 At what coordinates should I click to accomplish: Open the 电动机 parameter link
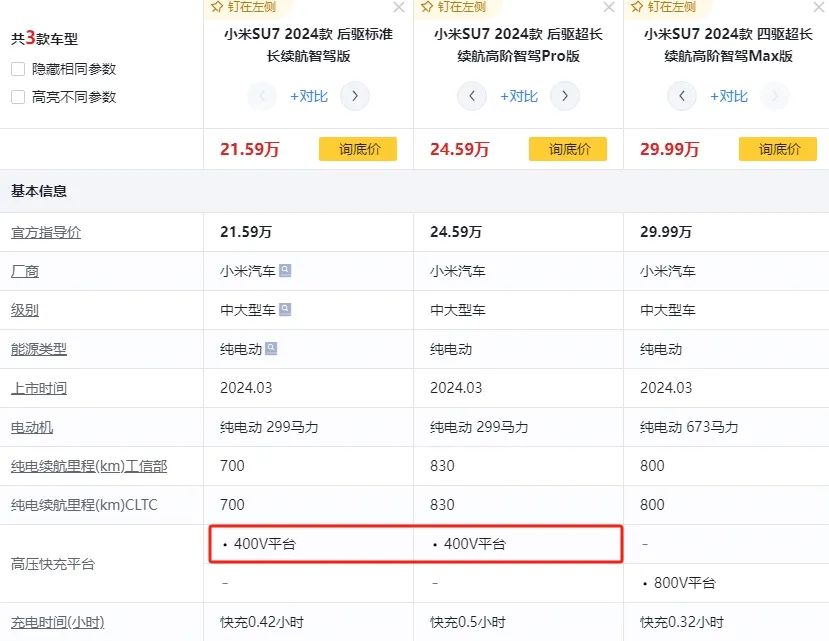tap(32, 427)
